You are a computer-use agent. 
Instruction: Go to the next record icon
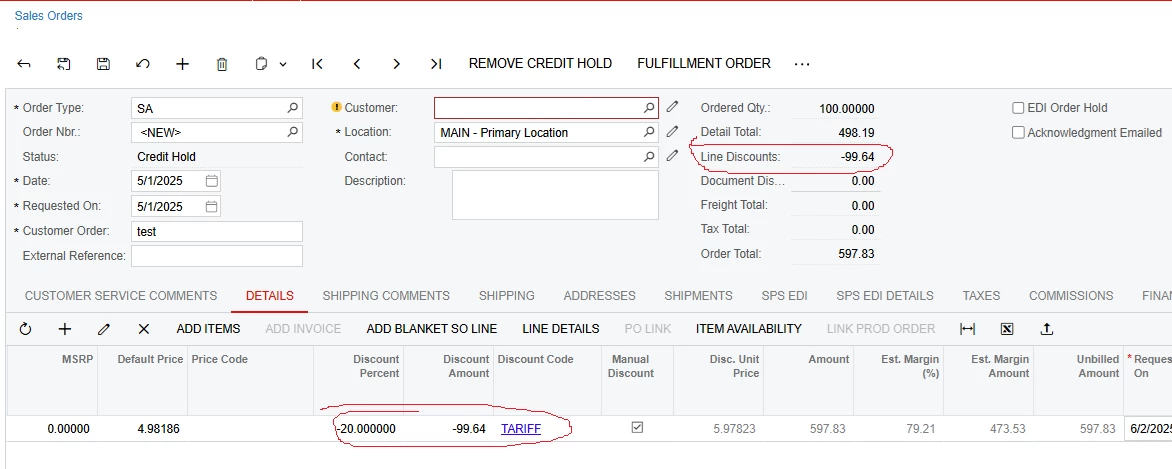point(397,64)
